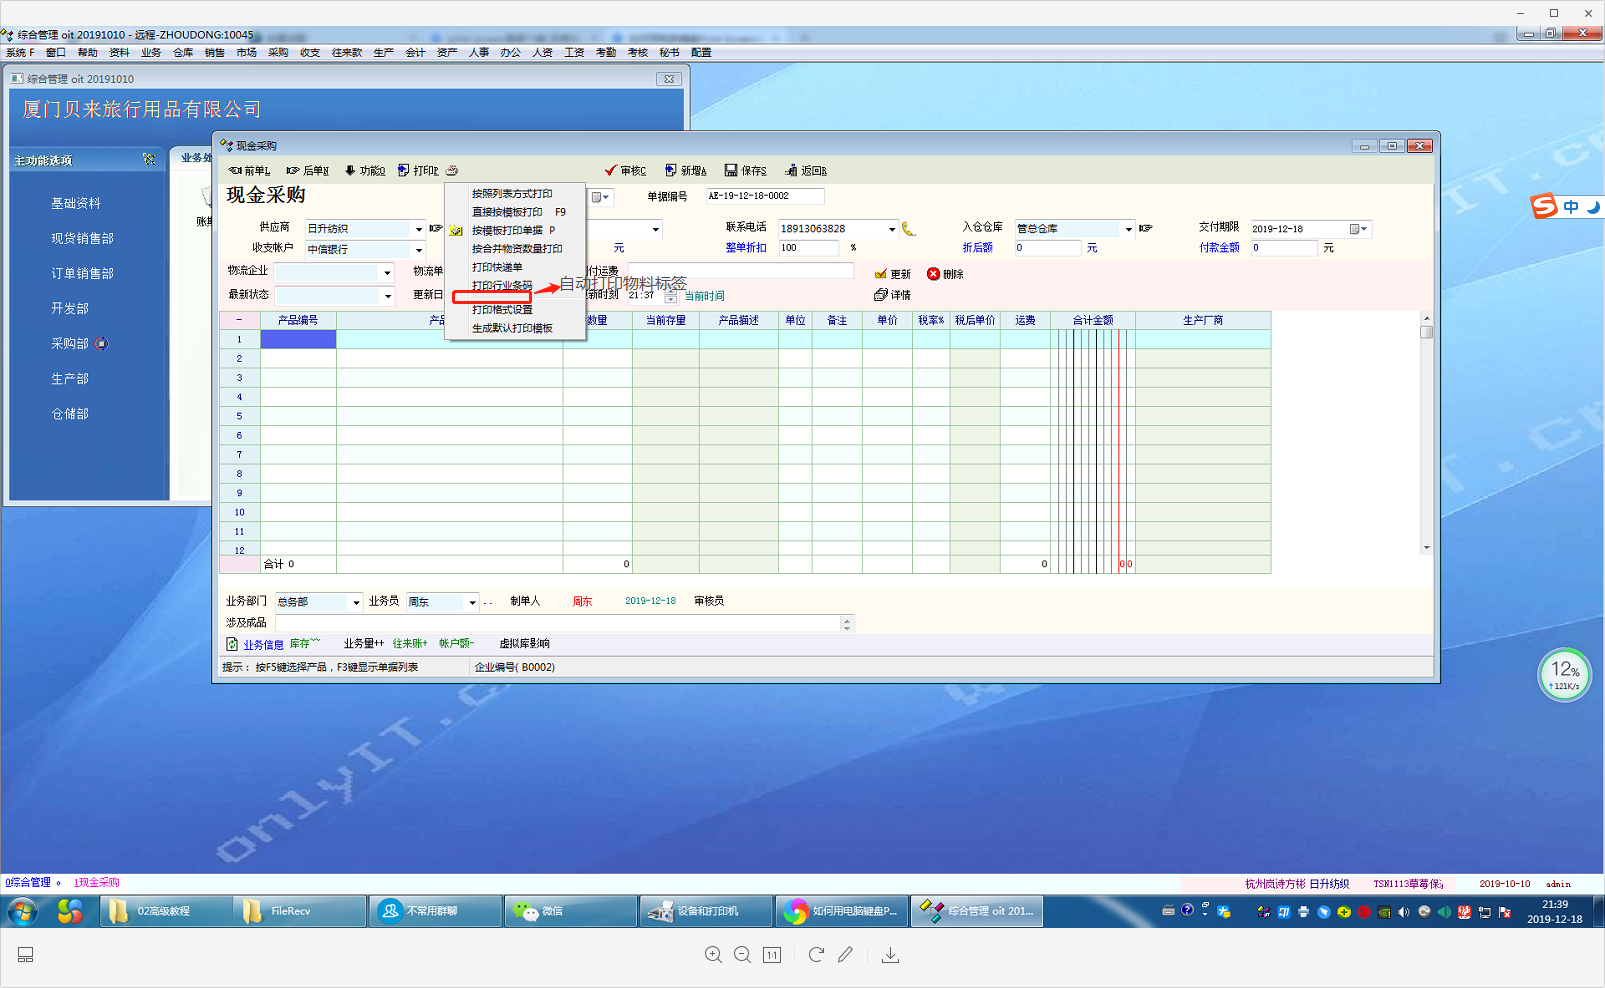Open the 交付期限 date picker dropdown
The width and height of the screenshot is (1605, 988).
tap(1358, 229)
